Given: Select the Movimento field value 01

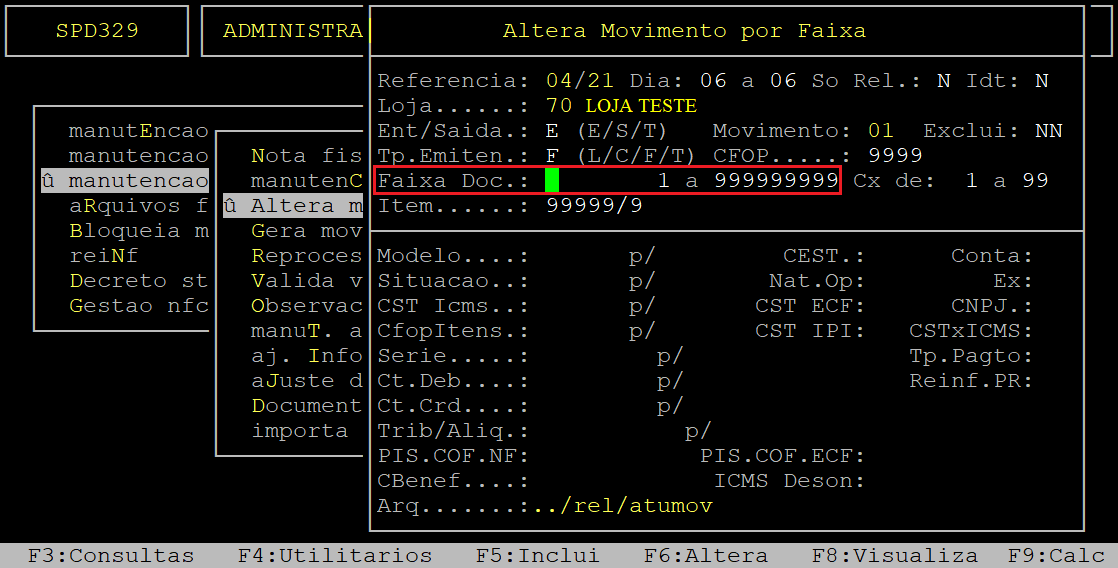Looking at the screenshot, I should coord(881,130).
